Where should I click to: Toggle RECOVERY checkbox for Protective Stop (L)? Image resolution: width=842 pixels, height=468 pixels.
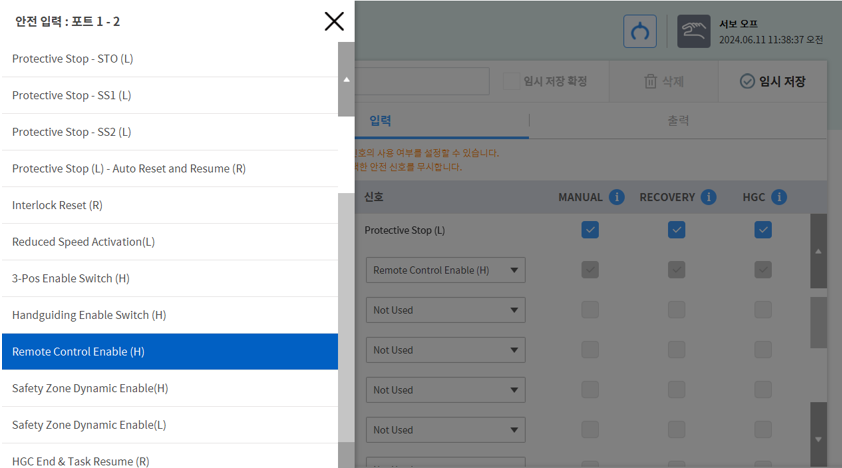[x=677, y=230]
